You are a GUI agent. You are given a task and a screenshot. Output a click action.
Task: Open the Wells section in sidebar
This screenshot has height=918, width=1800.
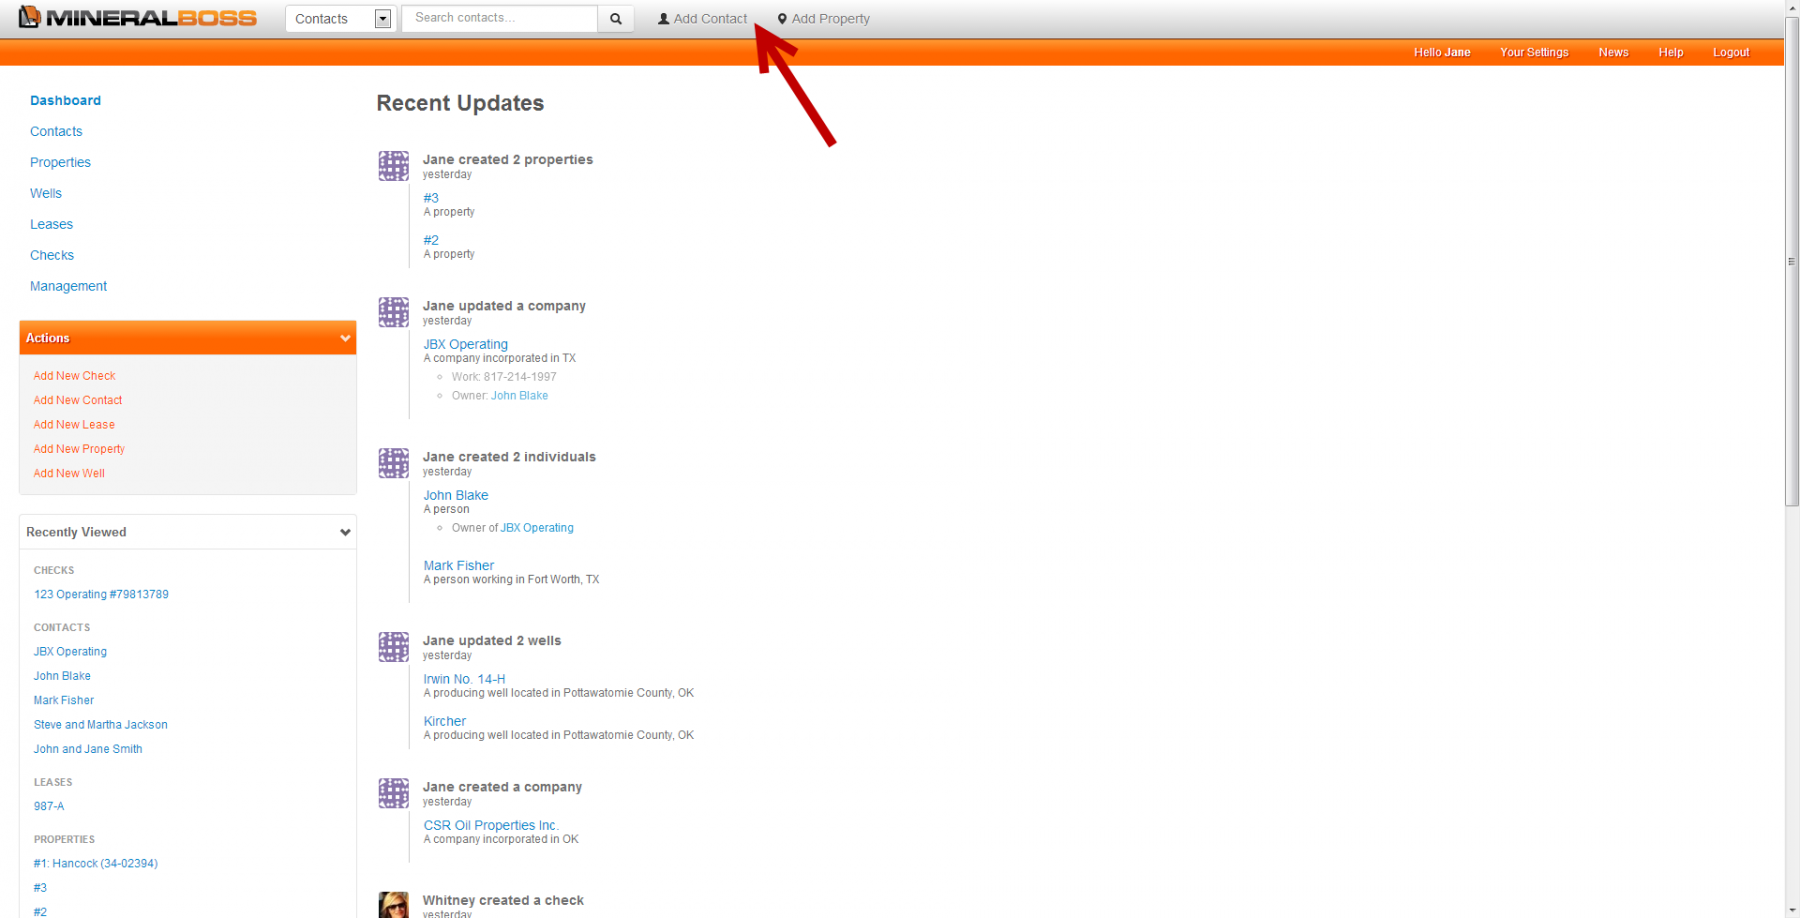coord(46,193)
